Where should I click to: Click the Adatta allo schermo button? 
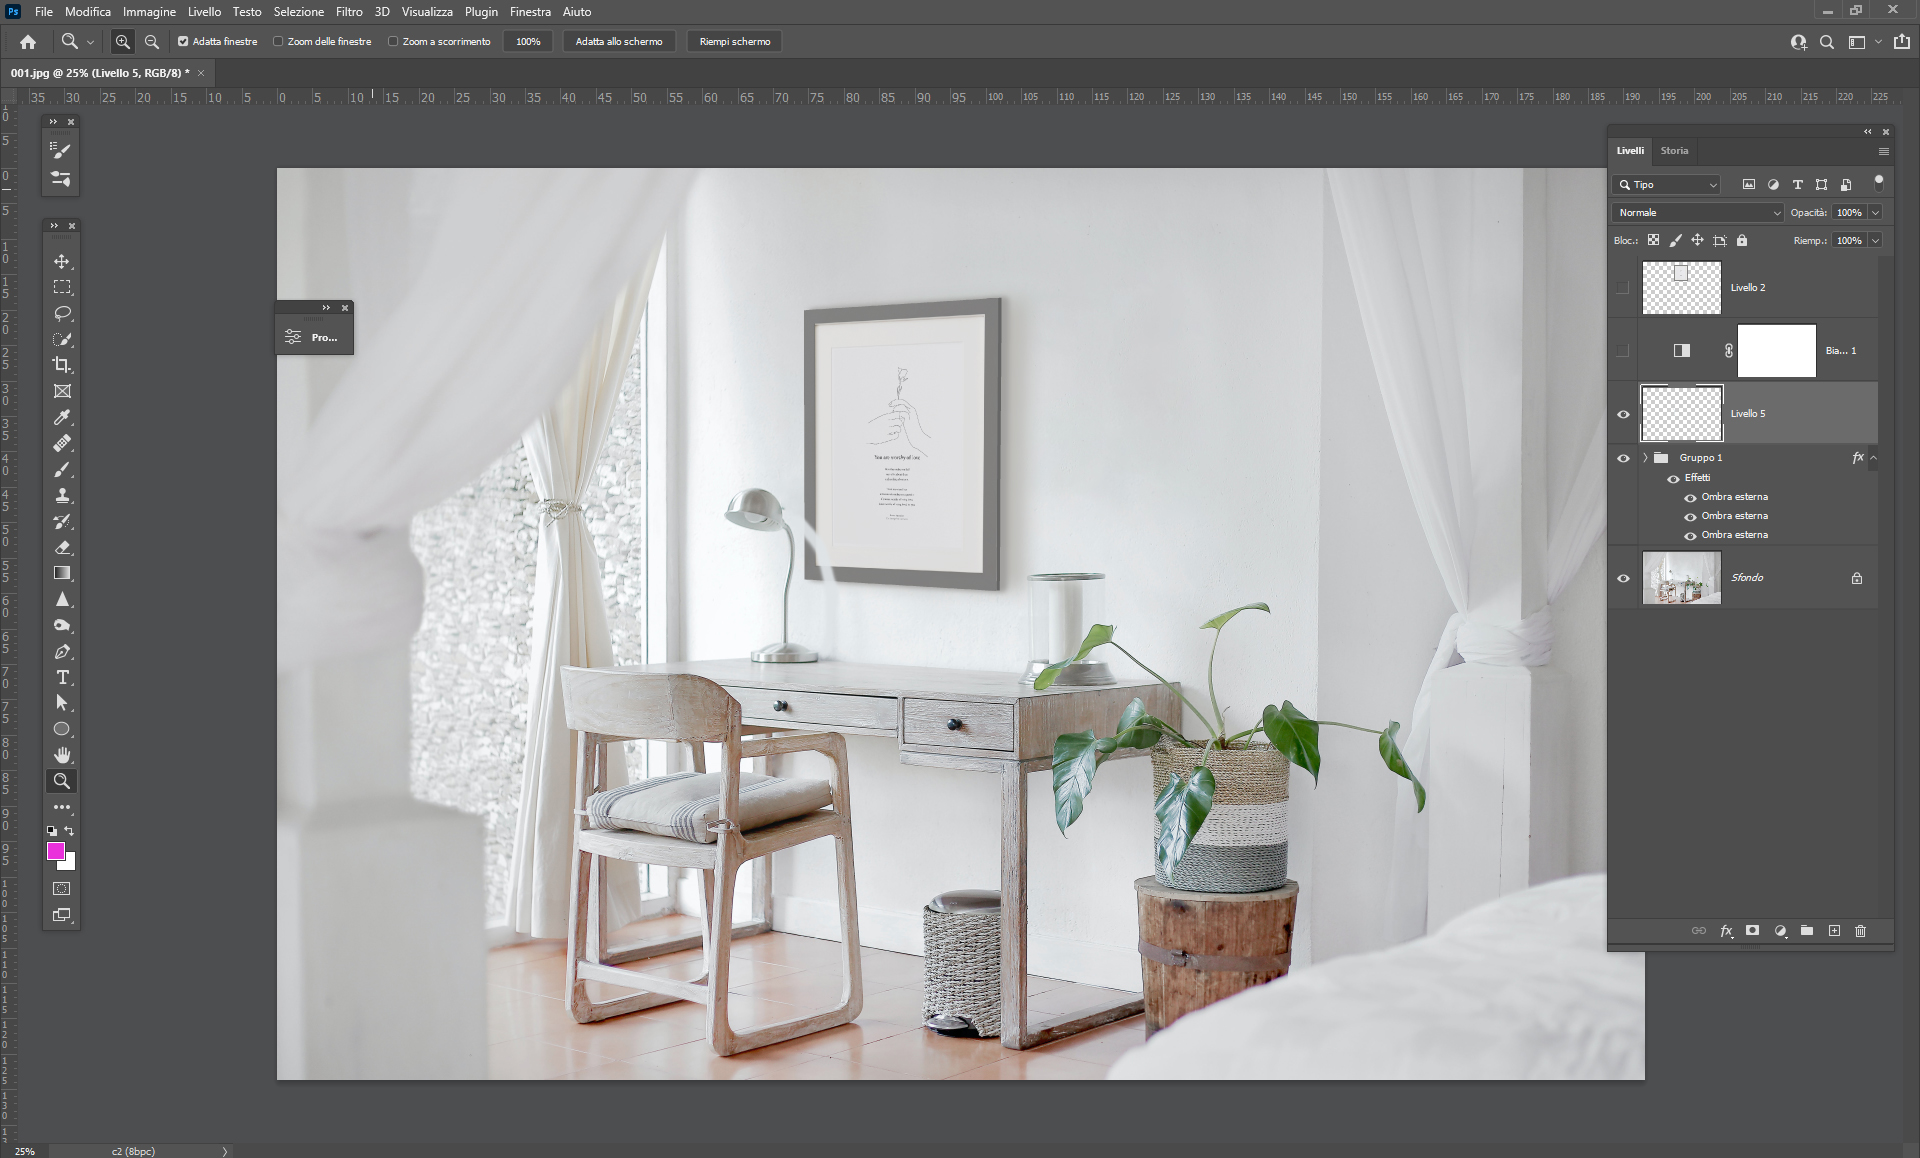619,42
